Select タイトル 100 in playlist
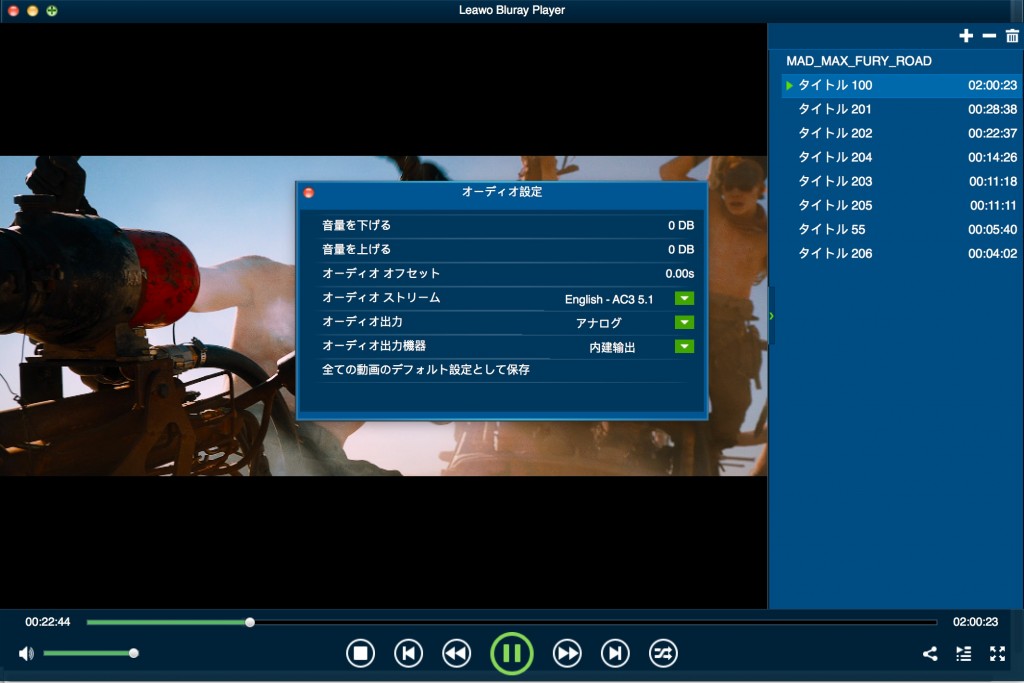This screenshot has height=683, width=1024. point(901,86)
